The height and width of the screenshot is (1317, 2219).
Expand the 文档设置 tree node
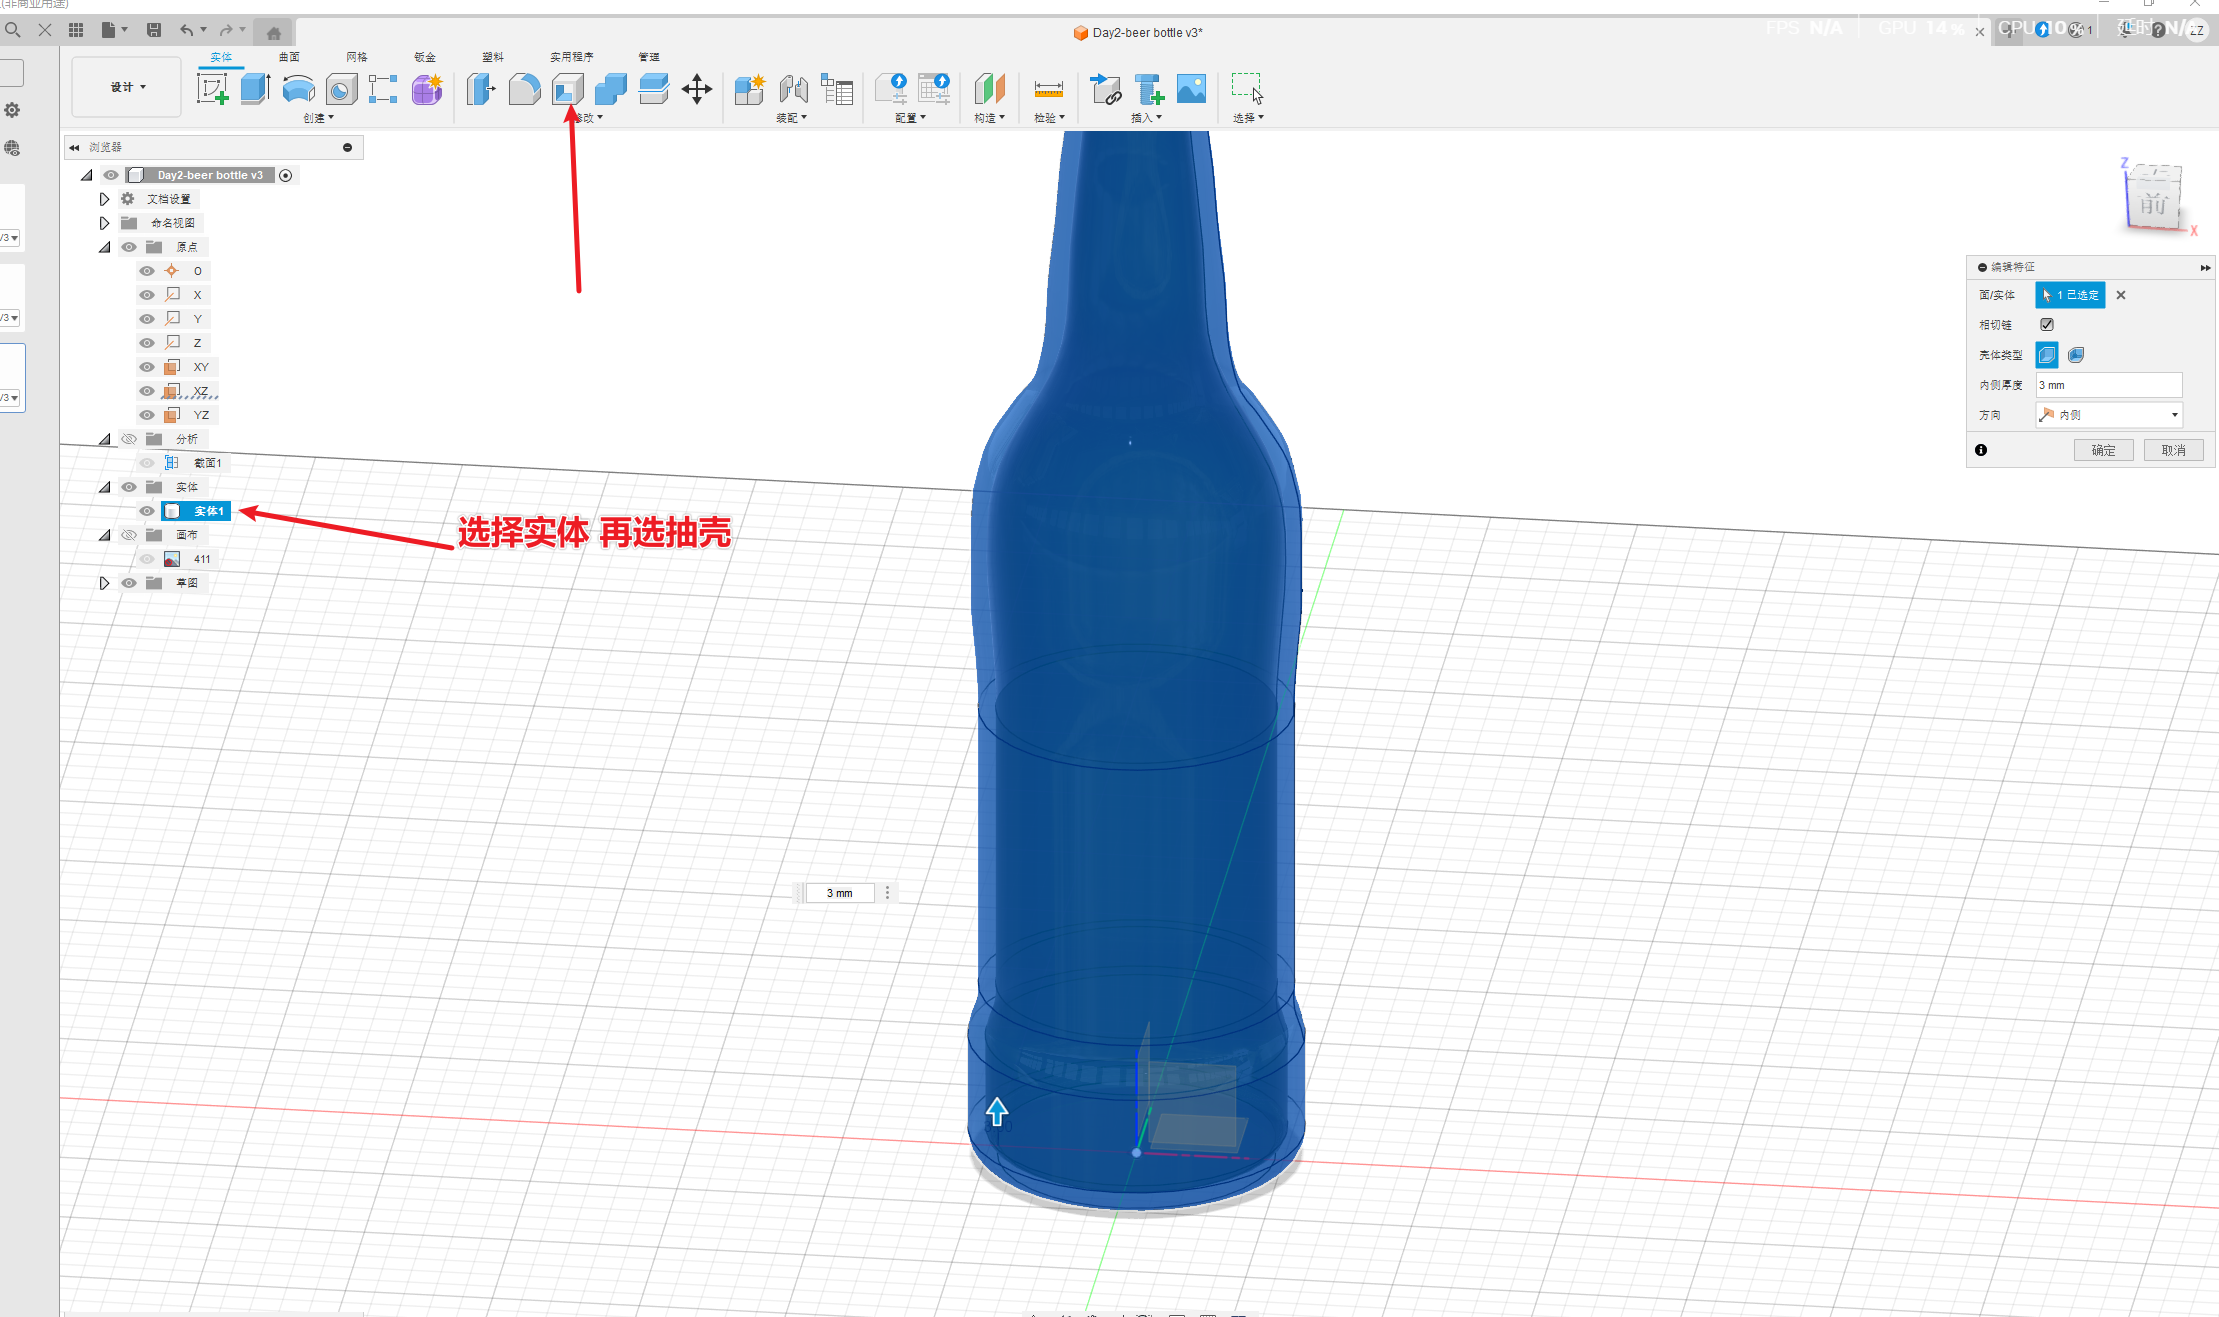point(104,199)
